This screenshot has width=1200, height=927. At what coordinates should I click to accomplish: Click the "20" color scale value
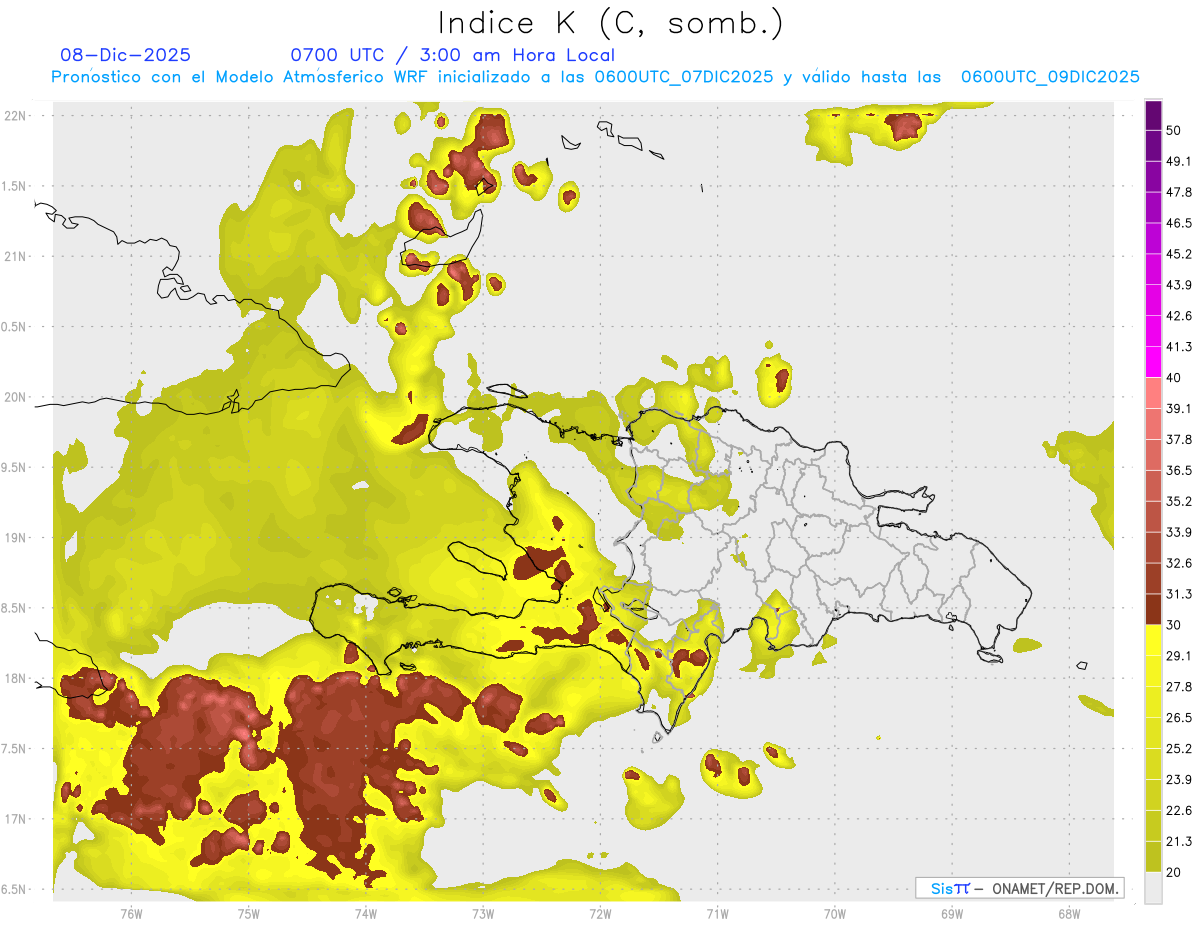[x=1175, y=872]
